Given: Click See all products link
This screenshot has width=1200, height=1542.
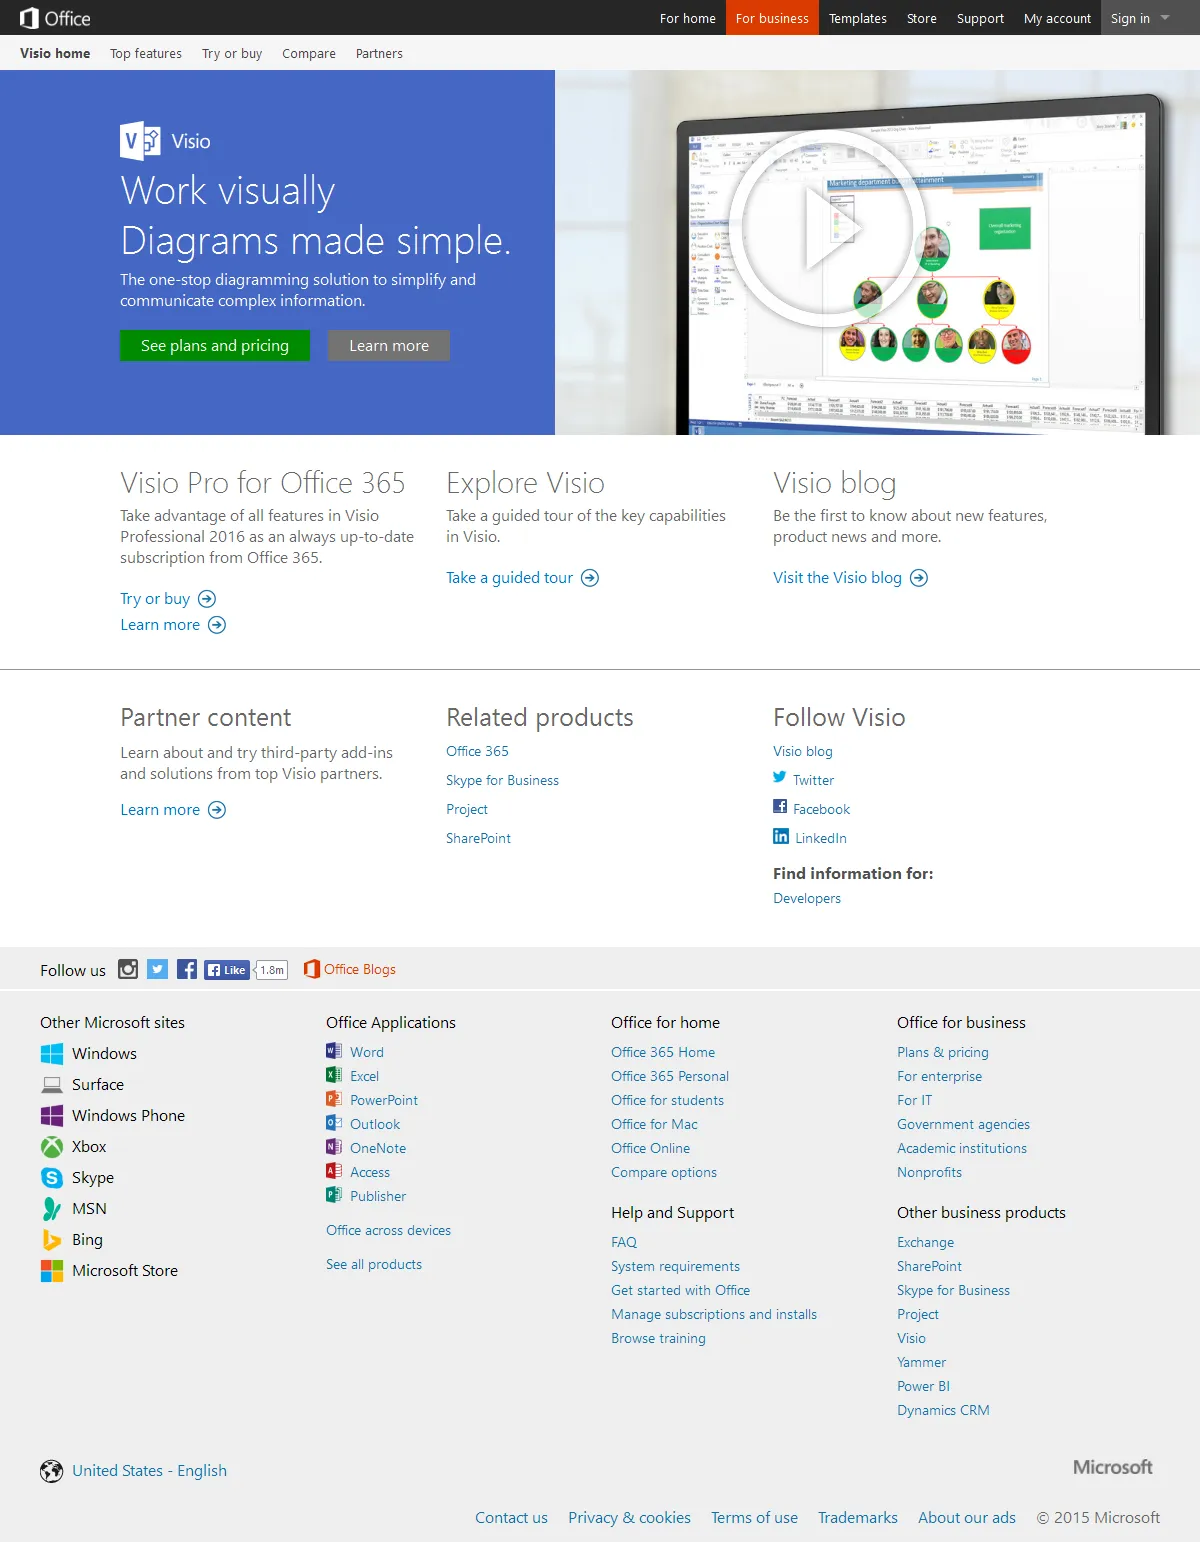Looking at the screenshot, I should coord(374,1264).
